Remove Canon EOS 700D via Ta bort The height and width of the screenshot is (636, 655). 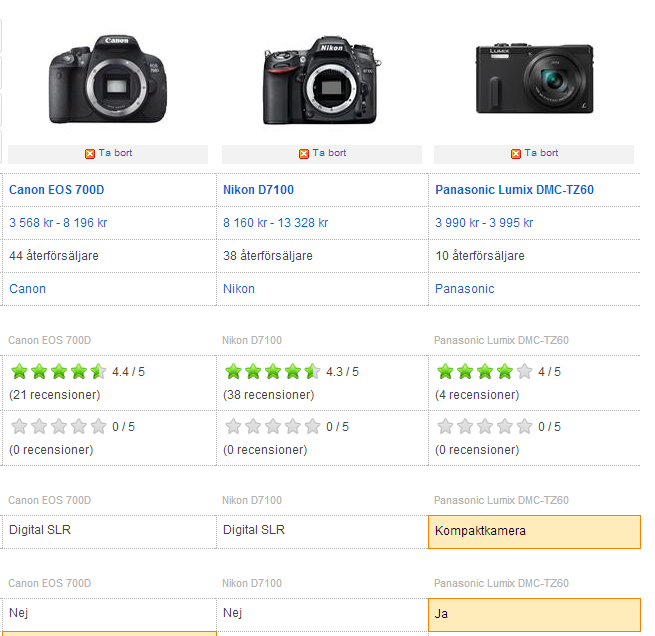pyautogui.click(x=115, y=153)
